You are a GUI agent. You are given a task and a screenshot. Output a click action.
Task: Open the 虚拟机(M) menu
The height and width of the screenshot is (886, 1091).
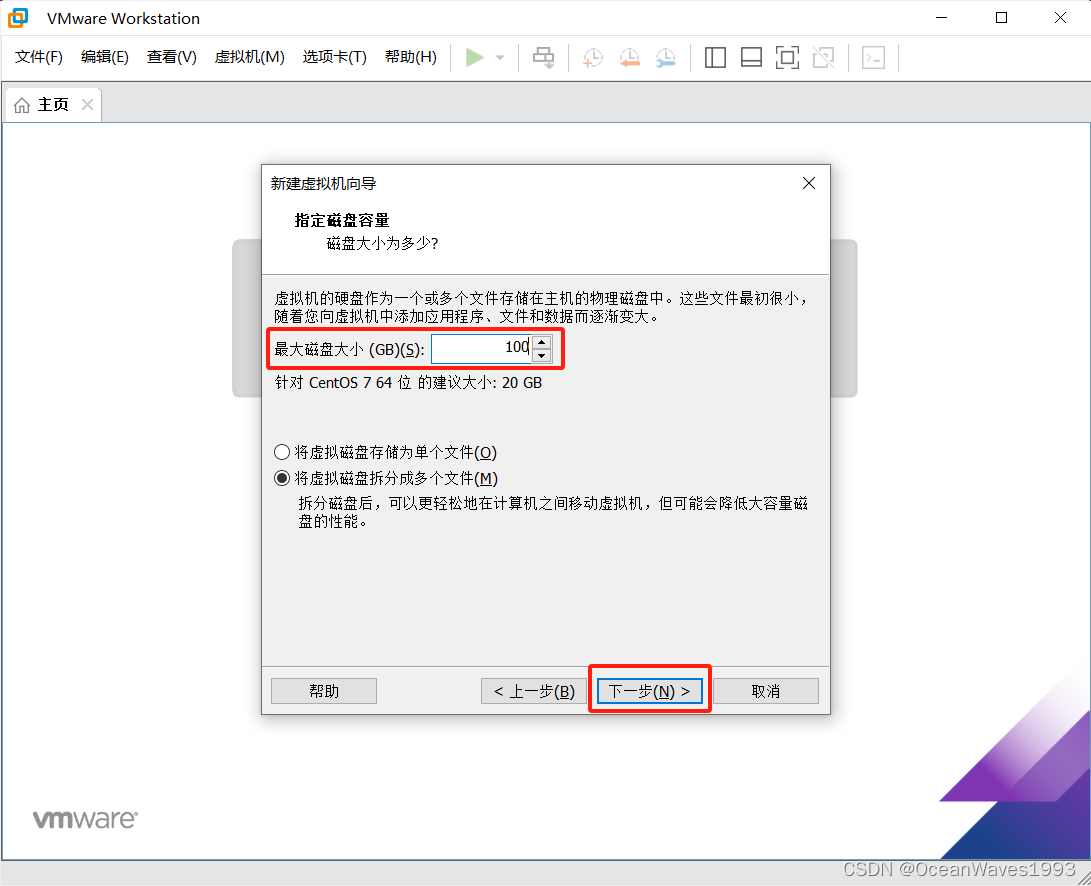[250, 57]
